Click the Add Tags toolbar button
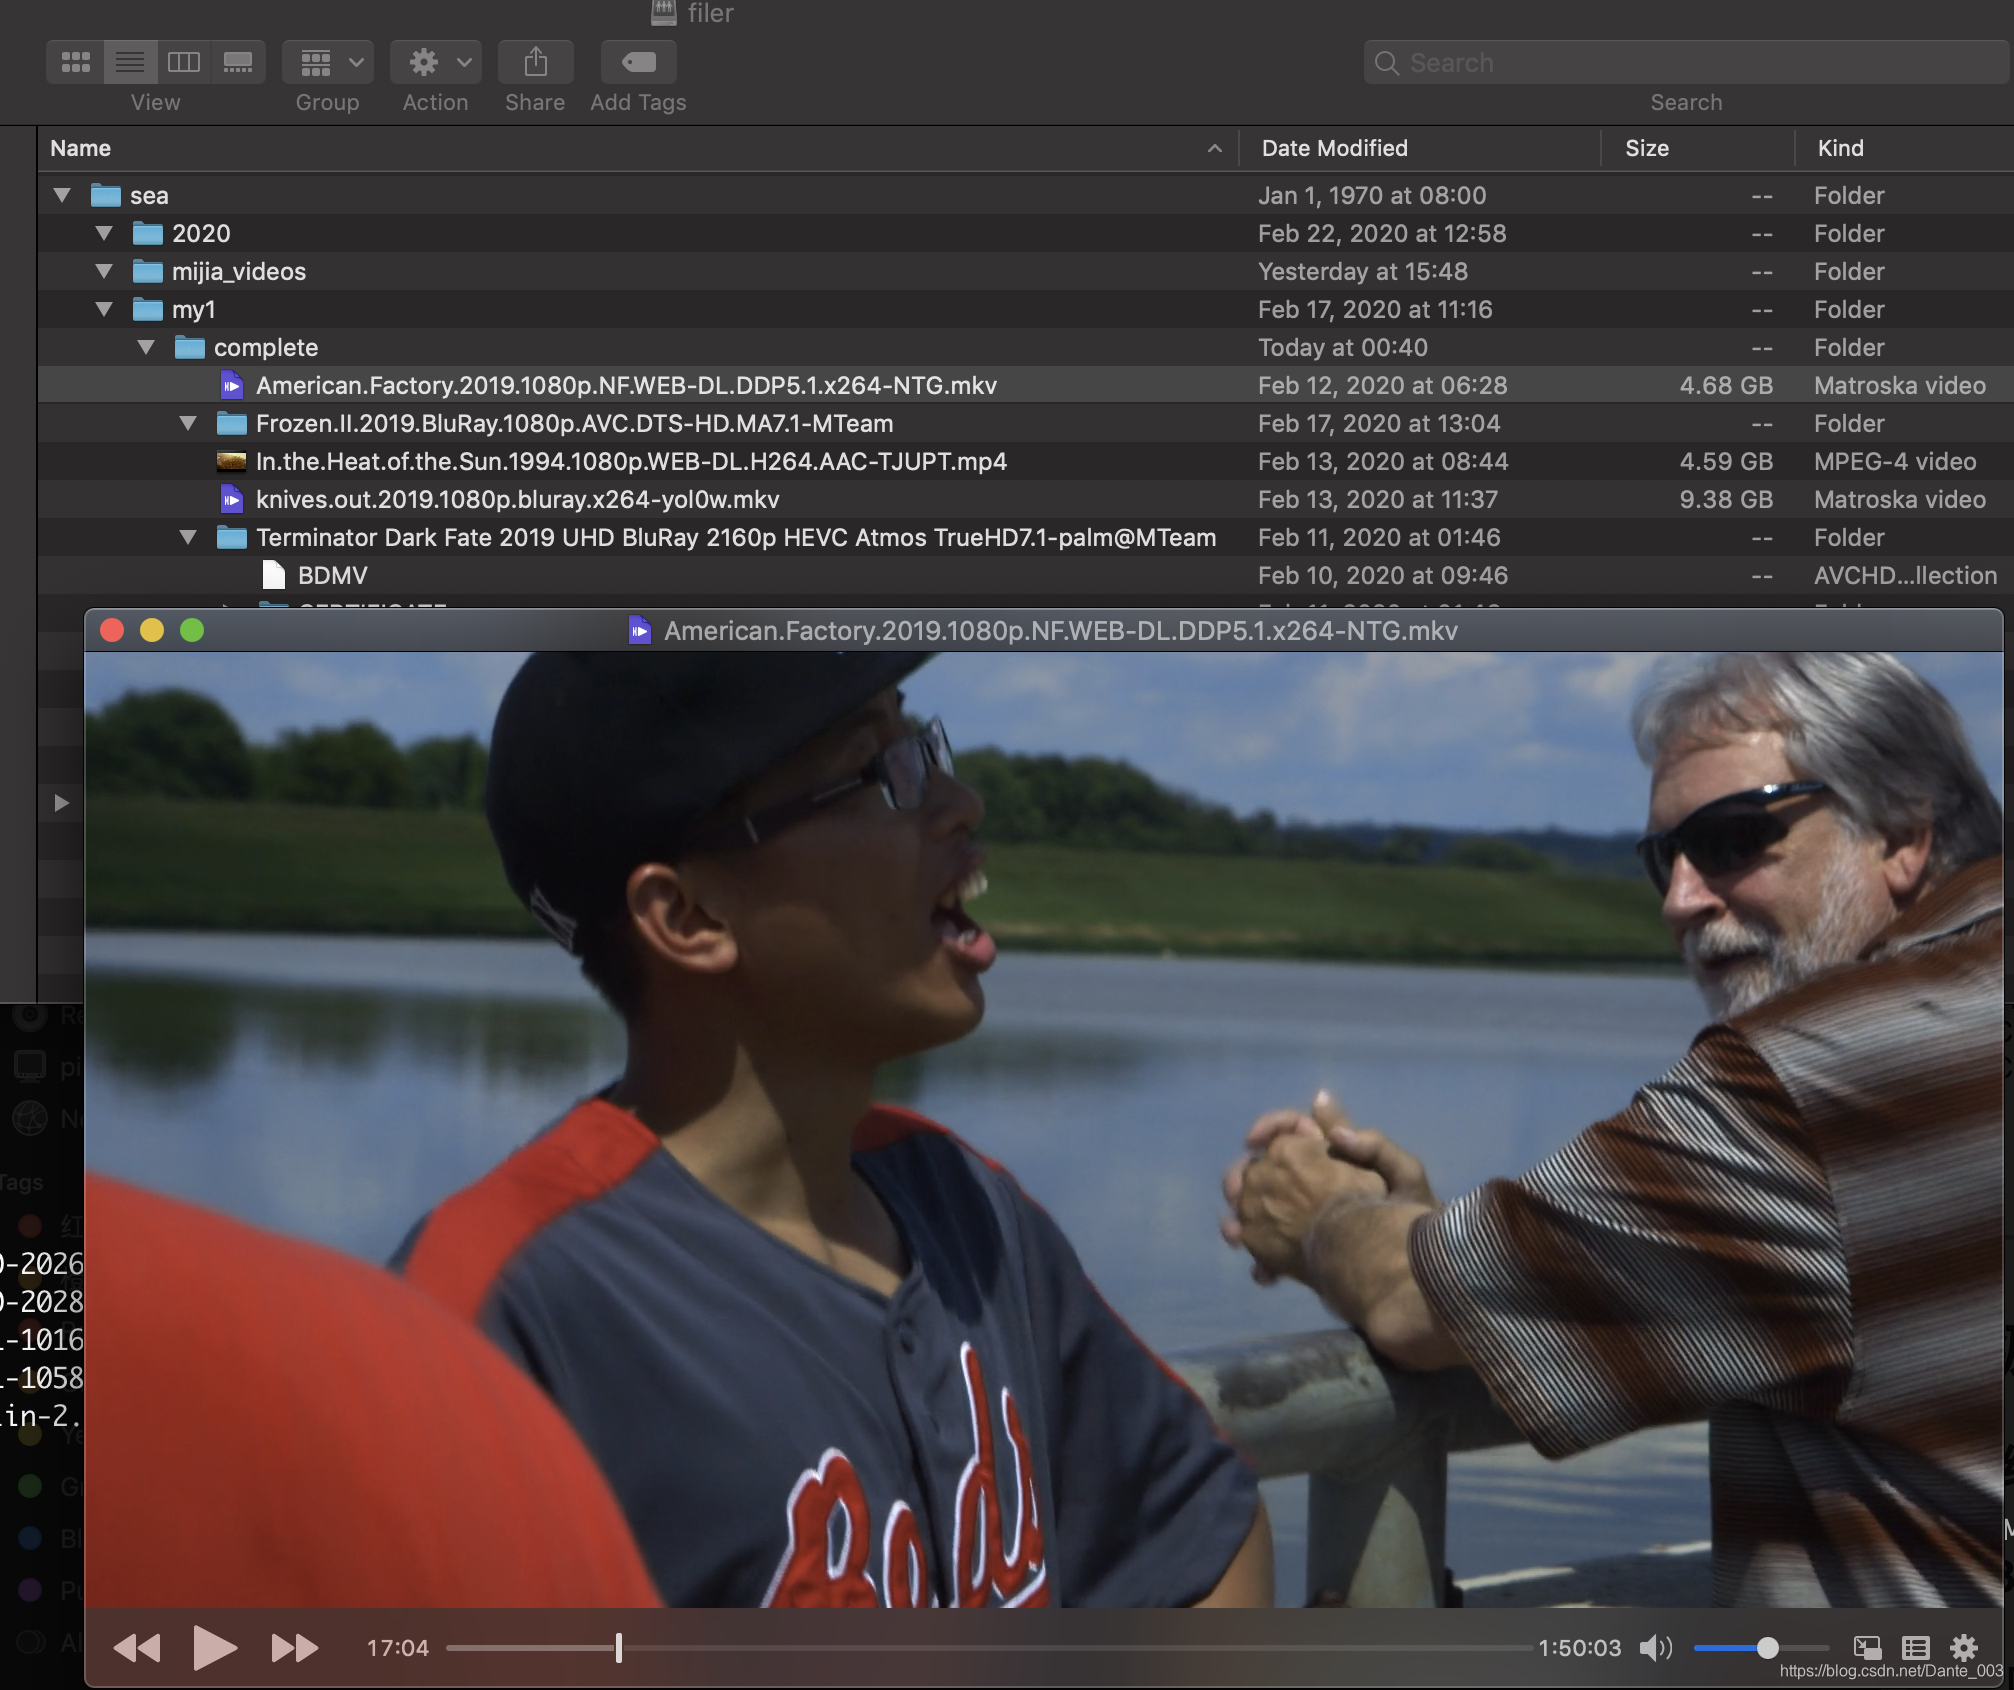The height and width of the screenshot is (1690, 2014). coord(638,62)
